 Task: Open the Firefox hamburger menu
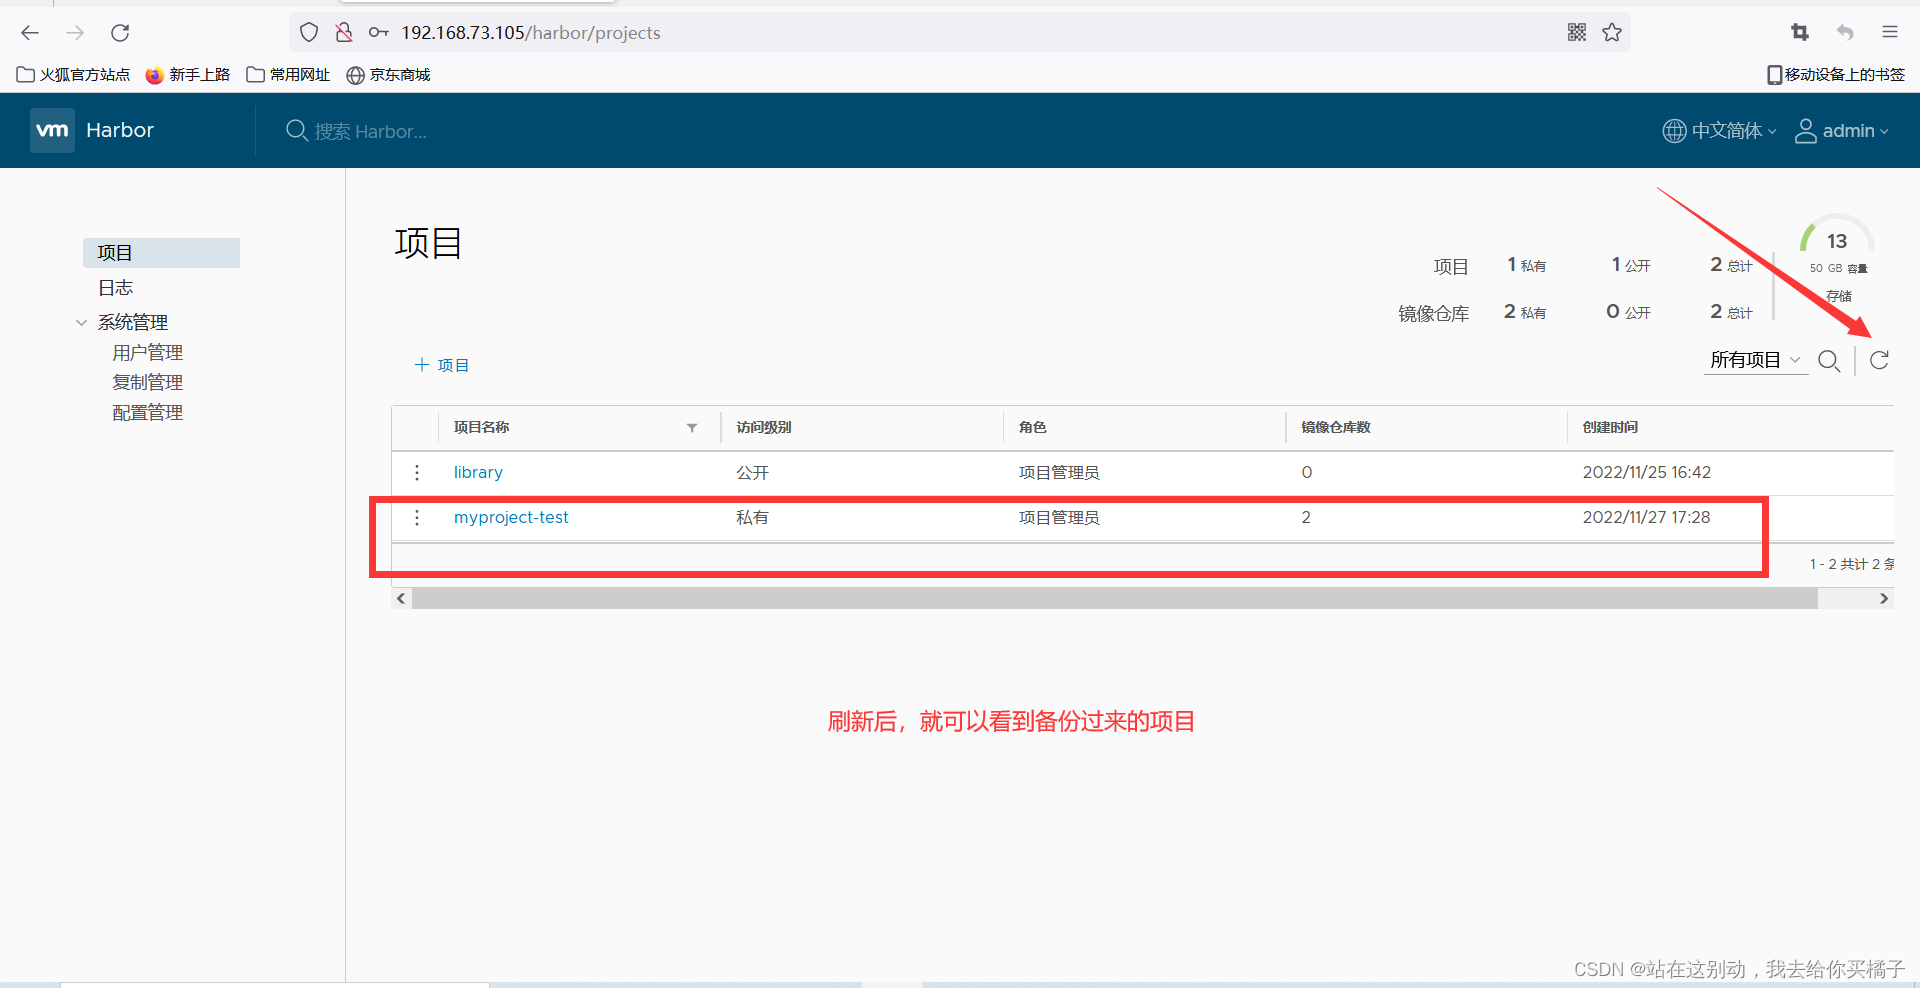1890,33
